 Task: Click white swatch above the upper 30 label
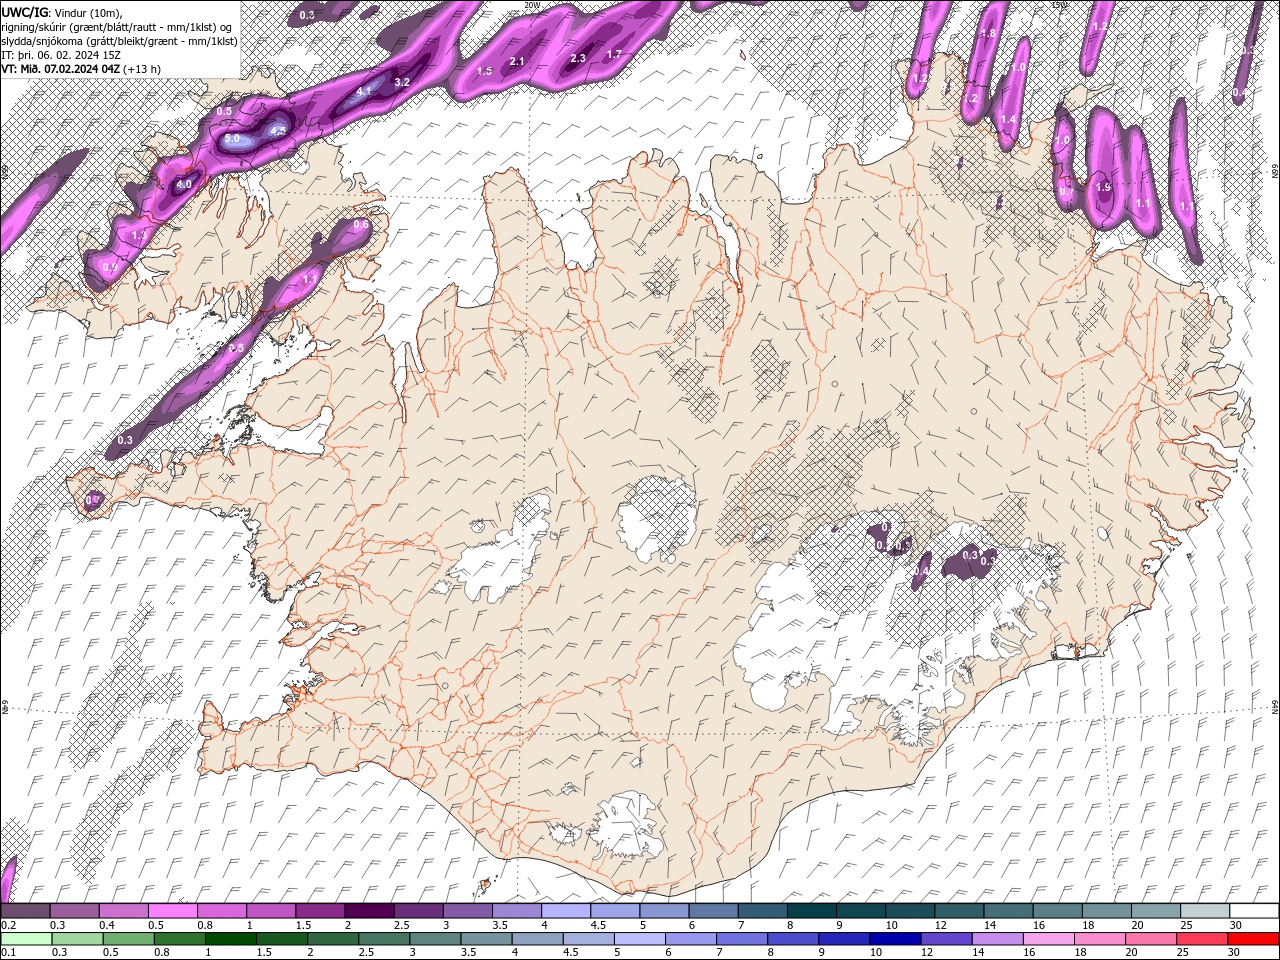click(1254, 911)
